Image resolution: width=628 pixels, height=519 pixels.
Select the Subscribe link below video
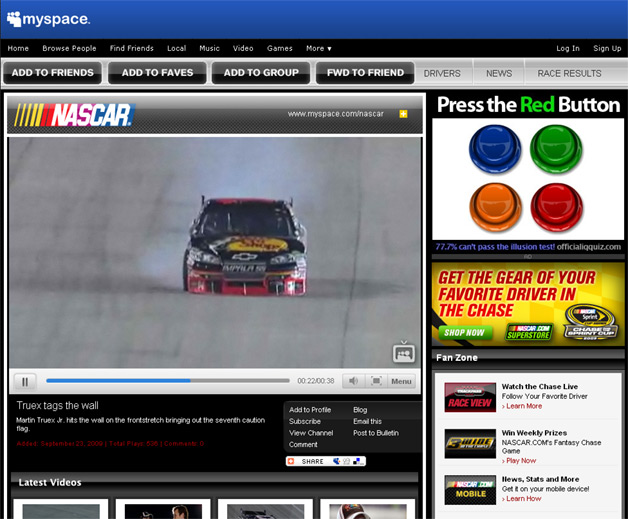click(x=305, y=421)
